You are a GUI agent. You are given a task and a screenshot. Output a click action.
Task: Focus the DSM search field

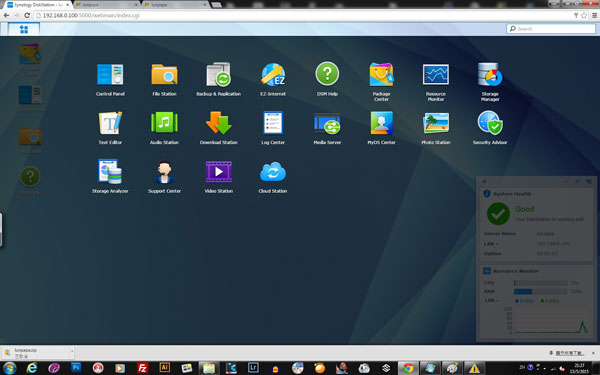tap(551, 29)
